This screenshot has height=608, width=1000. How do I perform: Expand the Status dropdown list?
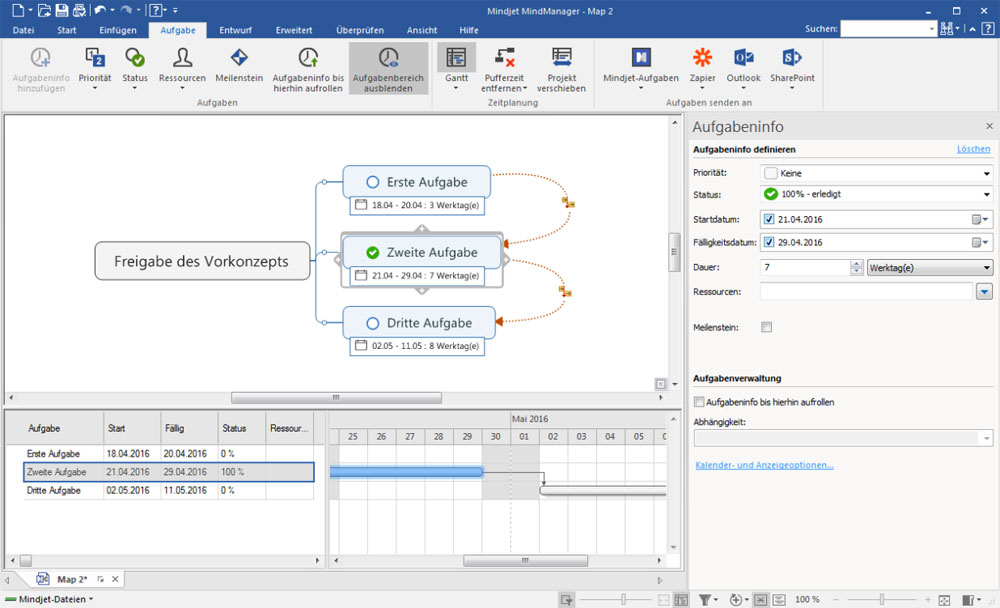(x=986, y=195)
